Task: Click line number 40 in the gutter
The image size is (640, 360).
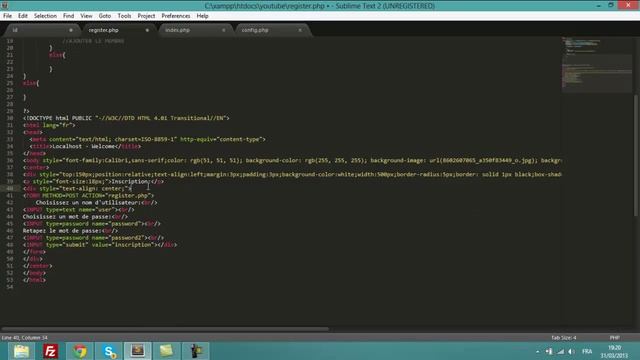Action: 9,189
